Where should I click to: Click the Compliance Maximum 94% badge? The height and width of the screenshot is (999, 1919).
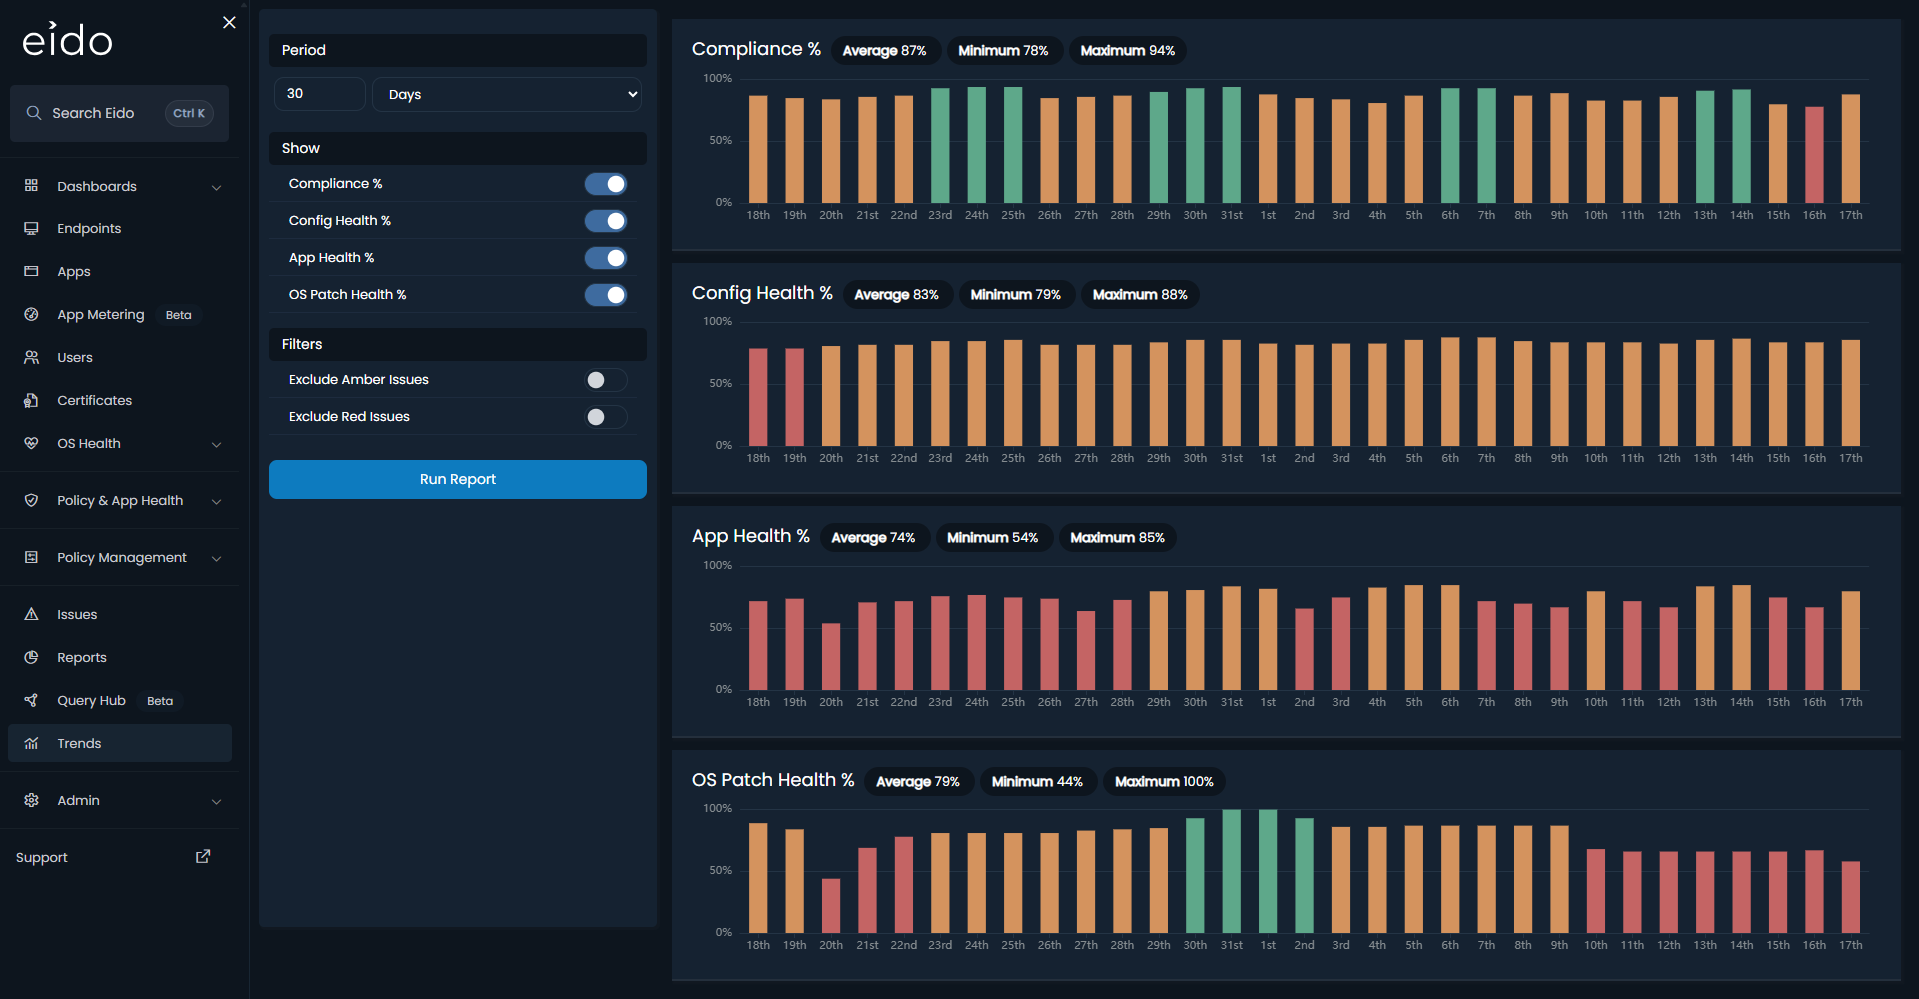(1128, 51)
